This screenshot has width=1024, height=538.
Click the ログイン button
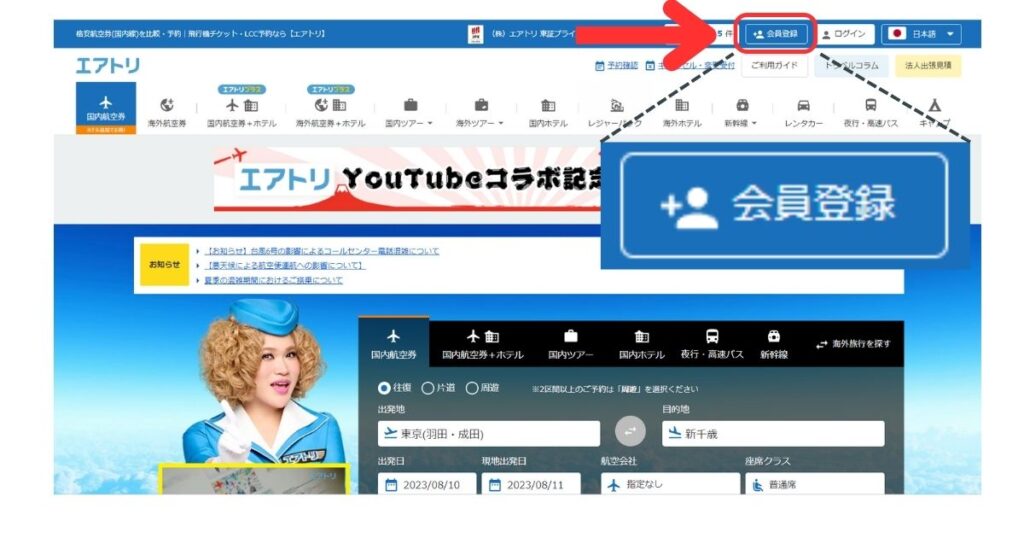pyautogui.click(x=844, y=34)
